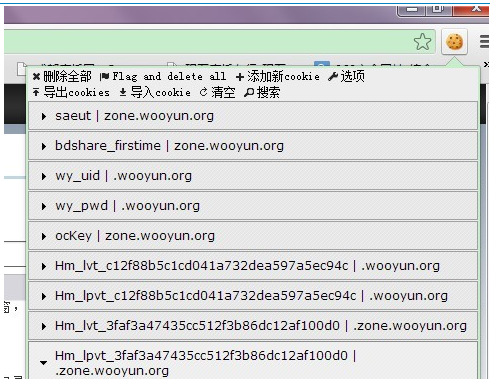
Task: Click the green browser address bar
Action: click(x=220, y=42)
